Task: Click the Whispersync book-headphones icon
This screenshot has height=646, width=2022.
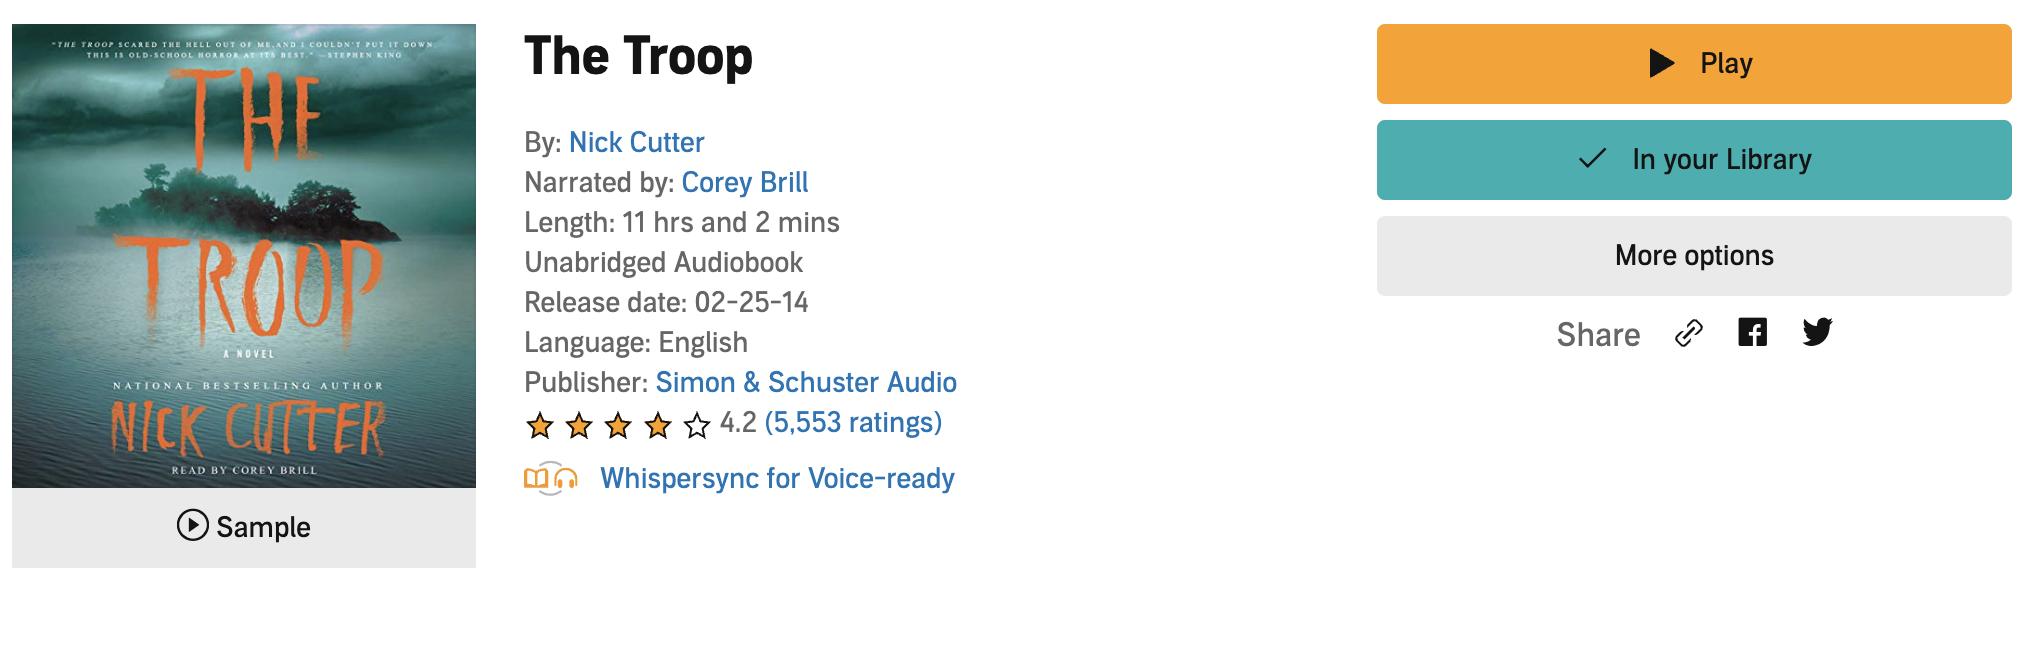Action: click(550, 479)
